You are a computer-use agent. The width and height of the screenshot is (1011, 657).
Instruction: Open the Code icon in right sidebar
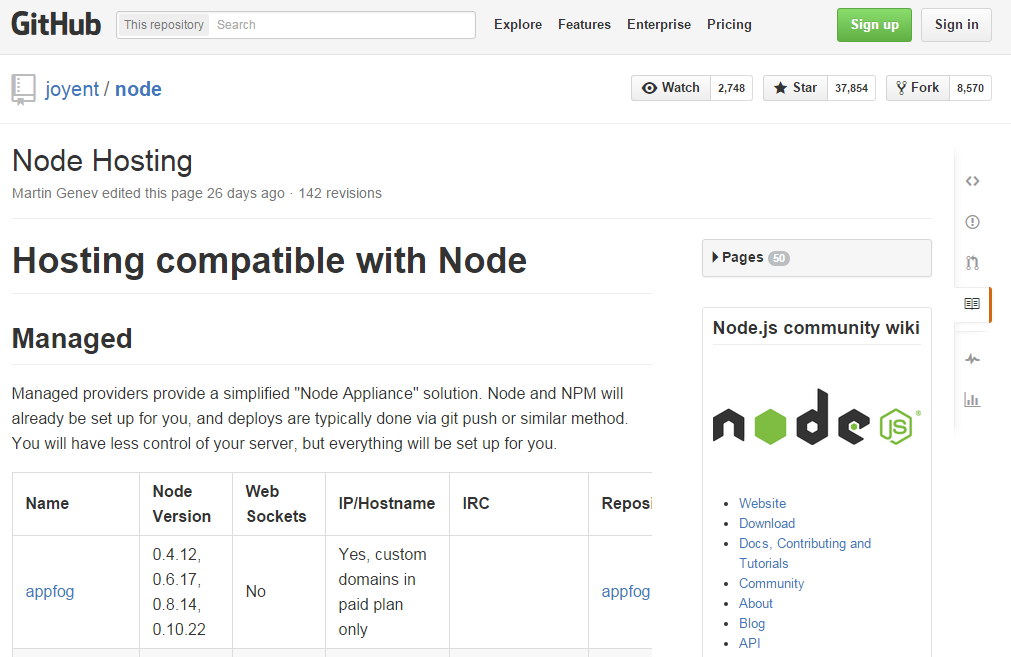click(x=972, y=181)
